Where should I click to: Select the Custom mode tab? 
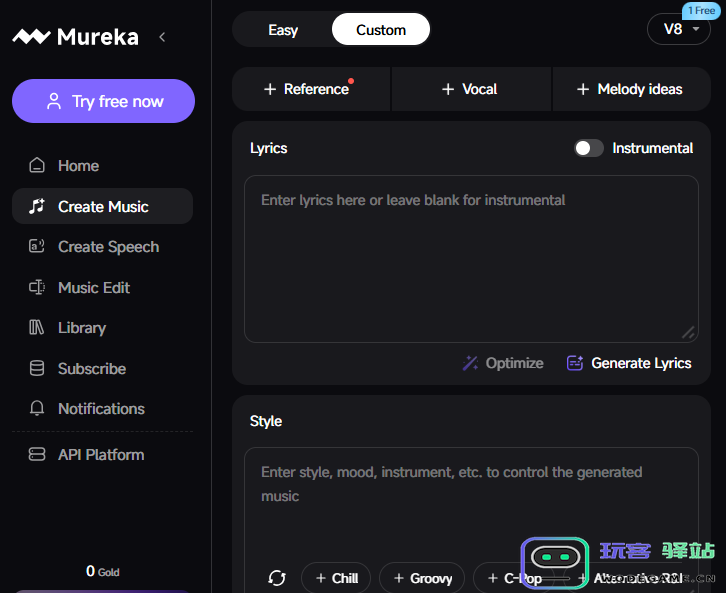[x=381, y=30]
